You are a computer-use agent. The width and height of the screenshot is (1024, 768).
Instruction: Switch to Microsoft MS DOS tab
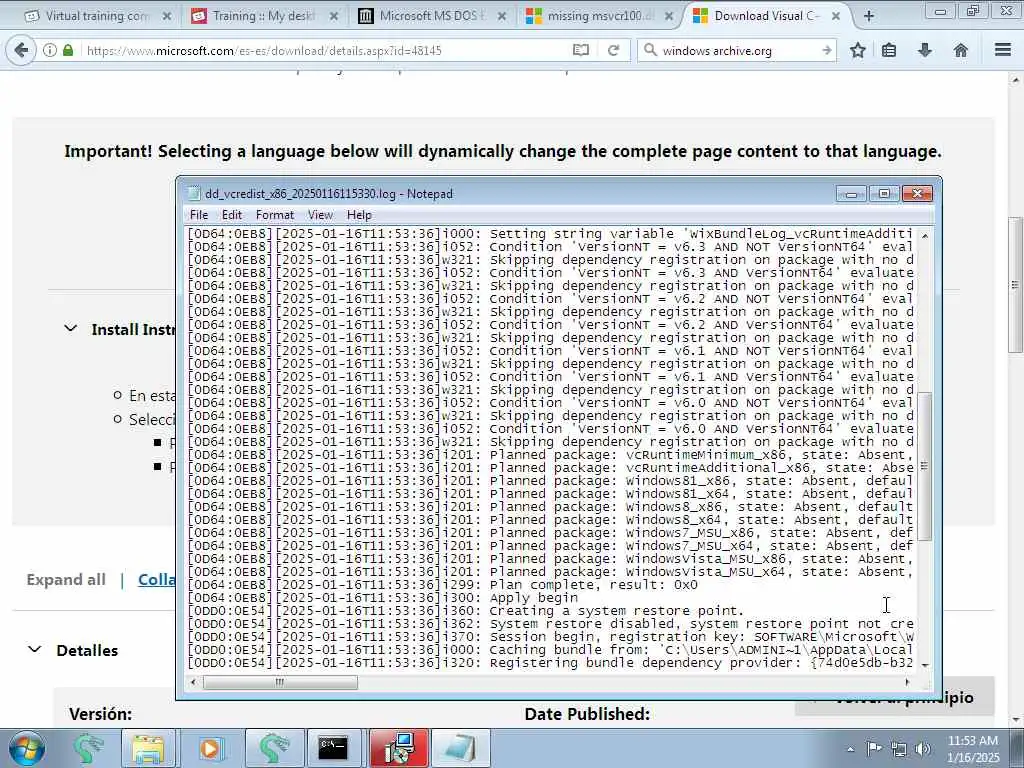pyautogui.click(x=432, y=16)
